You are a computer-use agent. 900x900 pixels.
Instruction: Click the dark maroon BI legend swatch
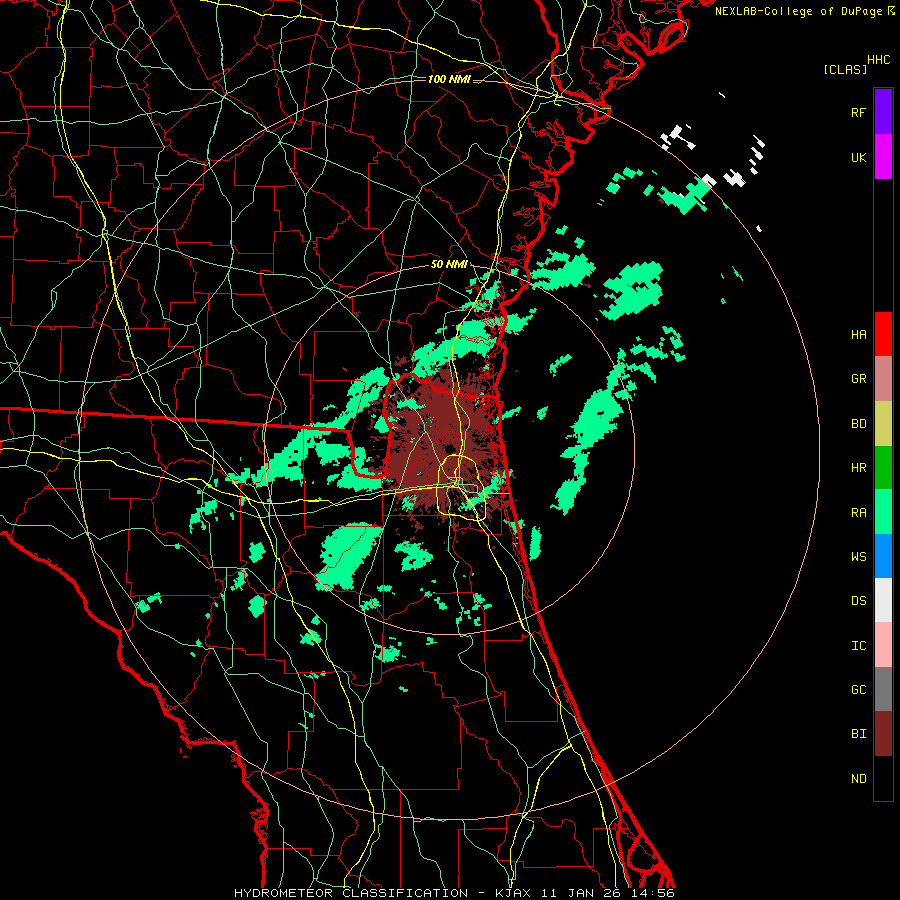(x=883, y=734)
